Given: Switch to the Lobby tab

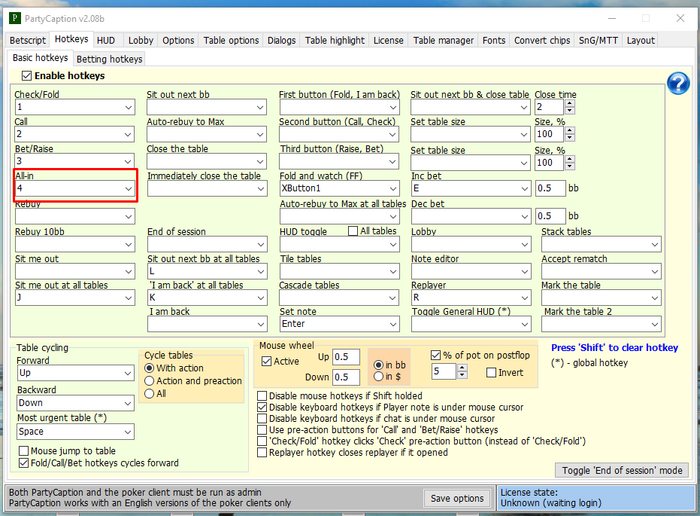Looking at the screenshot, I should click(x=141, y=40).
